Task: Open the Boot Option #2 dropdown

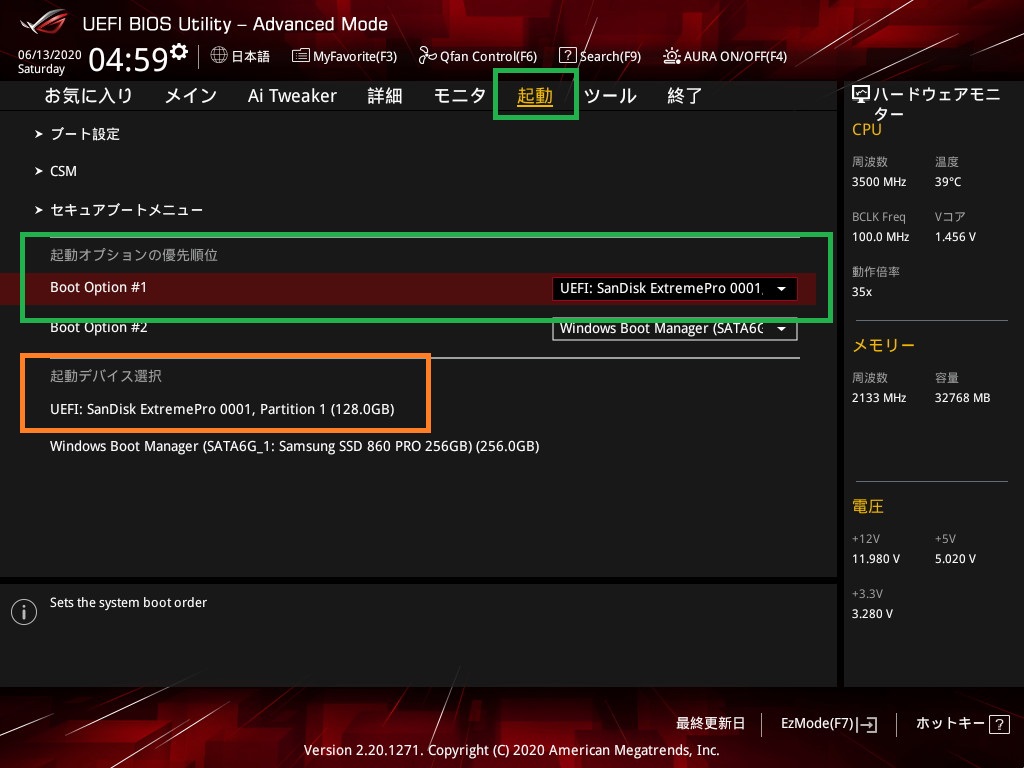Action: click(675, 328)
